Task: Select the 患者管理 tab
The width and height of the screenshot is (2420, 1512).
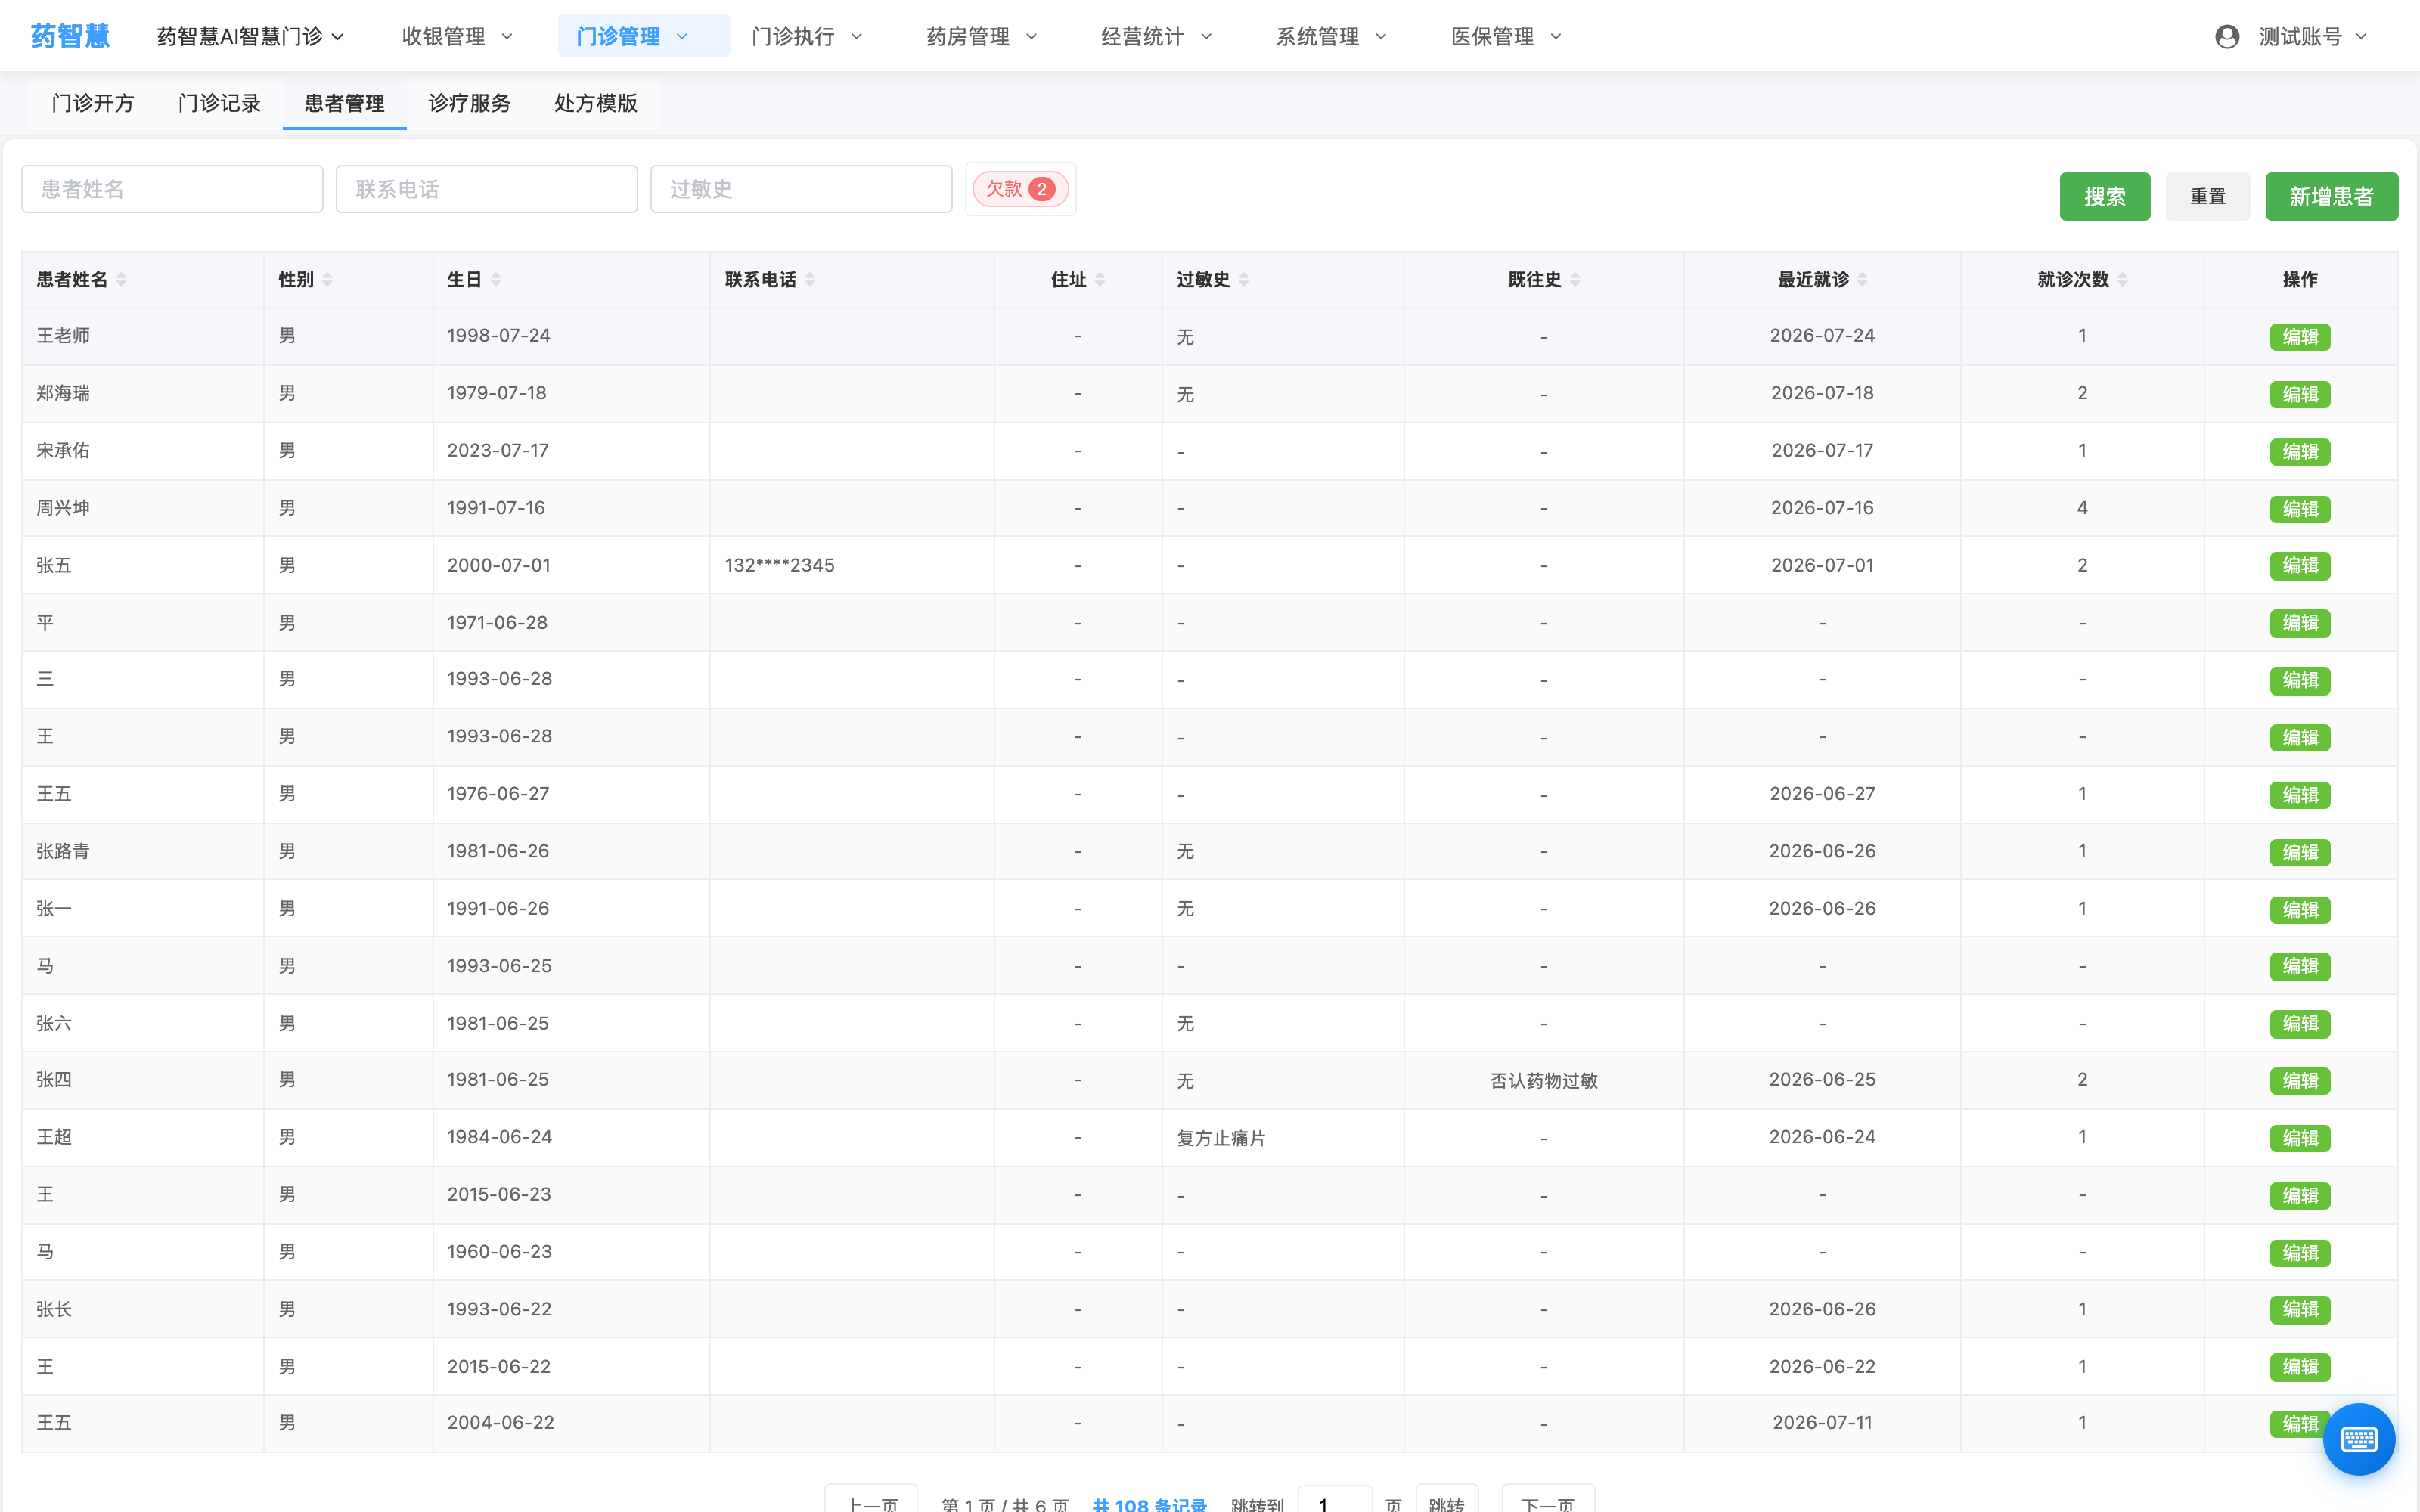Action: point(344,103)
